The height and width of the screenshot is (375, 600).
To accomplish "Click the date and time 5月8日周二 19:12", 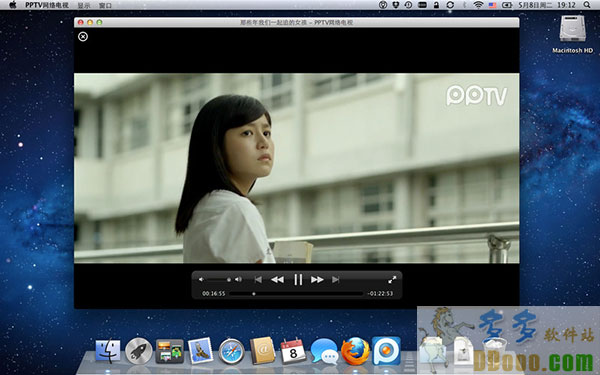I will click(547, 5).
